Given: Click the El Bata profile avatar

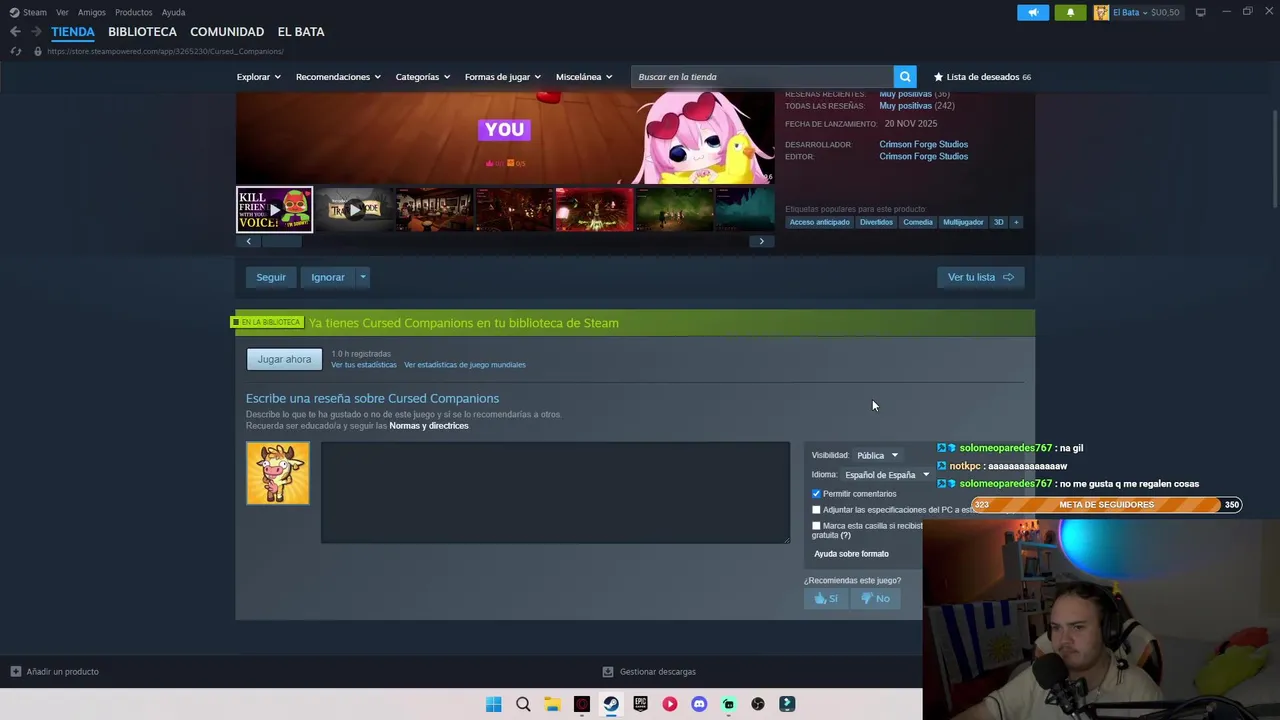Looking at the screenshot, I should (1101, 12).
